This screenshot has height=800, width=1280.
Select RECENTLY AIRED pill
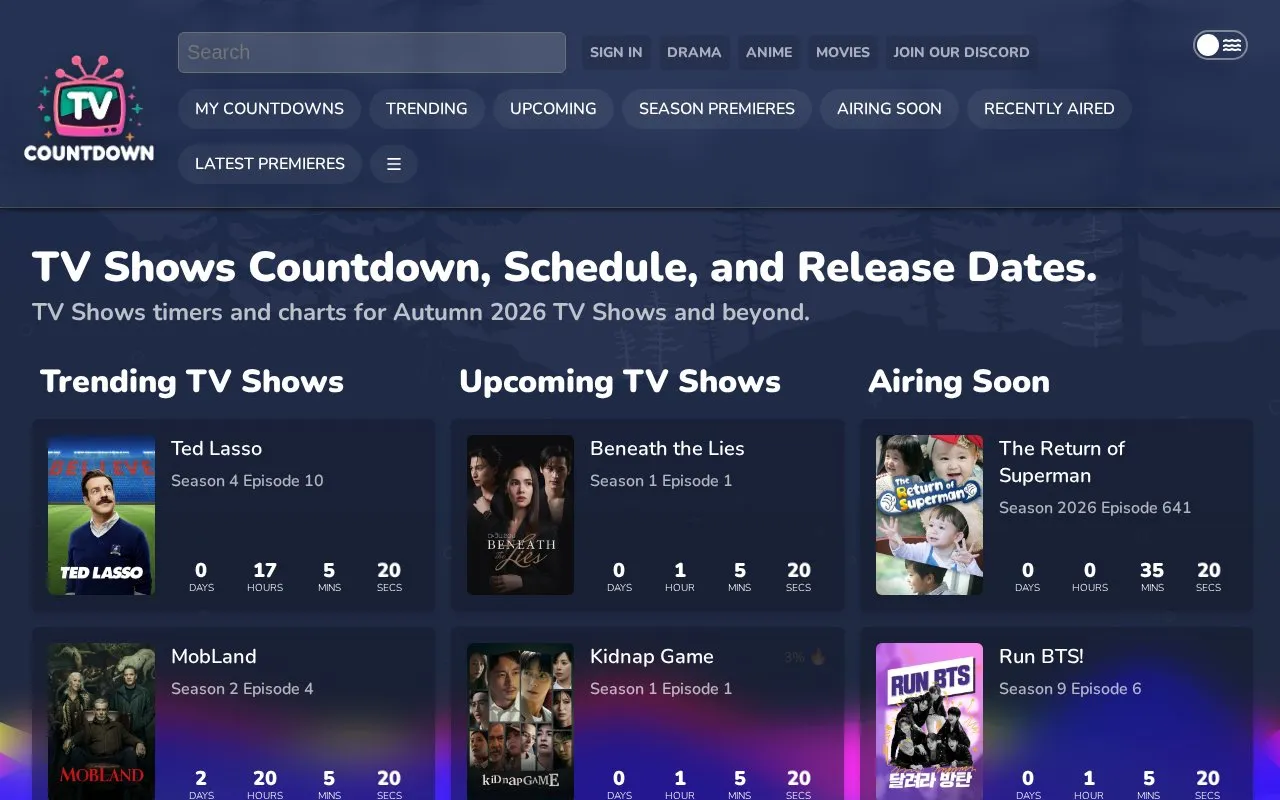pos(1049,109)
